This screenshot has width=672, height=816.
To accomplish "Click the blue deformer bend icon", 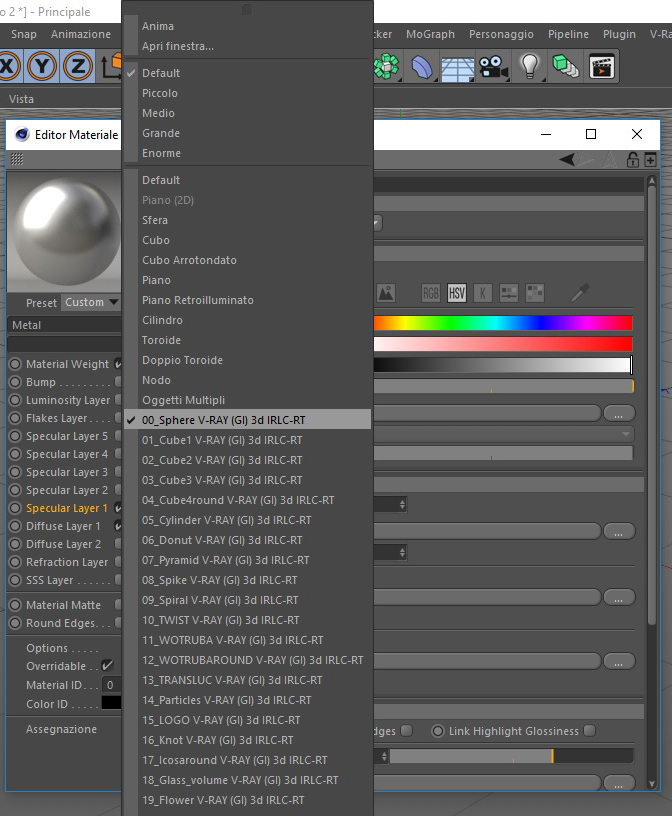I will coord(422,67).
